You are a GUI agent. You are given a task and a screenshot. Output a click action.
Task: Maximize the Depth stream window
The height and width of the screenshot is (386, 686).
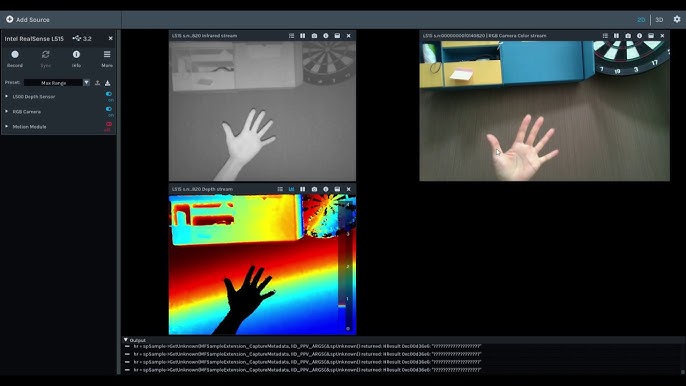pos(337,189)
